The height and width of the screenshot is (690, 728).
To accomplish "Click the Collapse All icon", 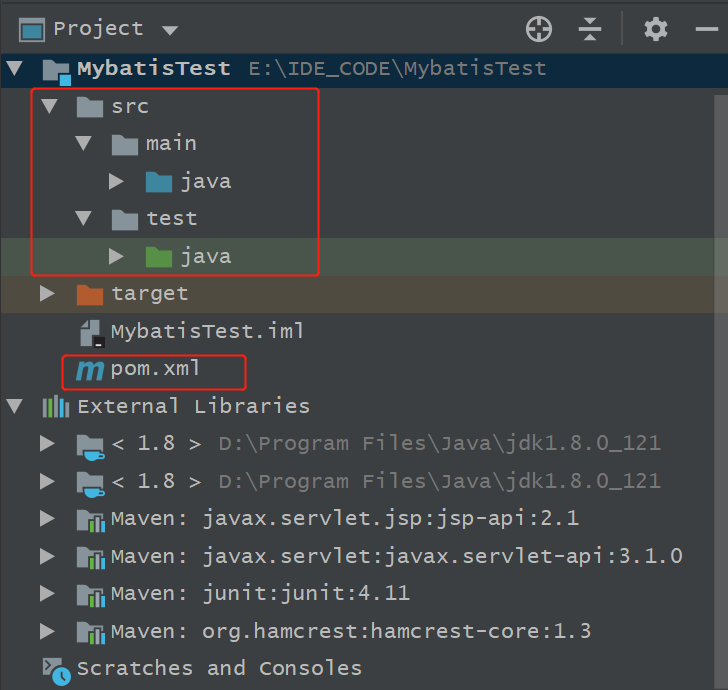I will tap(590, 29).
